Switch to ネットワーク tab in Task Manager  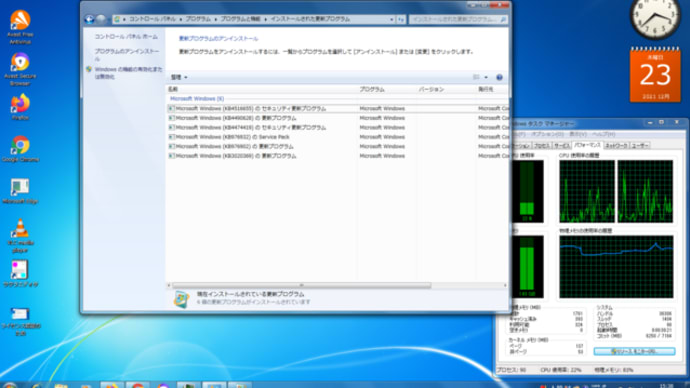click(x=616, y=146)
